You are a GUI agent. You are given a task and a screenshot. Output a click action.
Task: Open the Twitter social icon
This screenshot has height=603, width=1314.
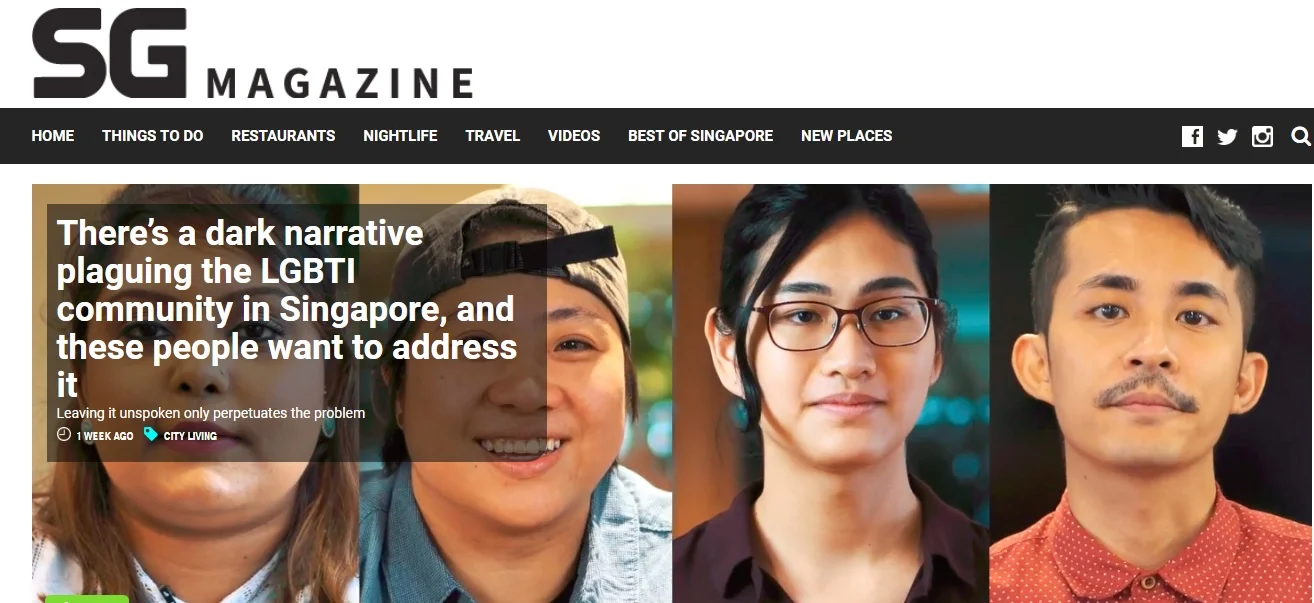[1227, 137]
